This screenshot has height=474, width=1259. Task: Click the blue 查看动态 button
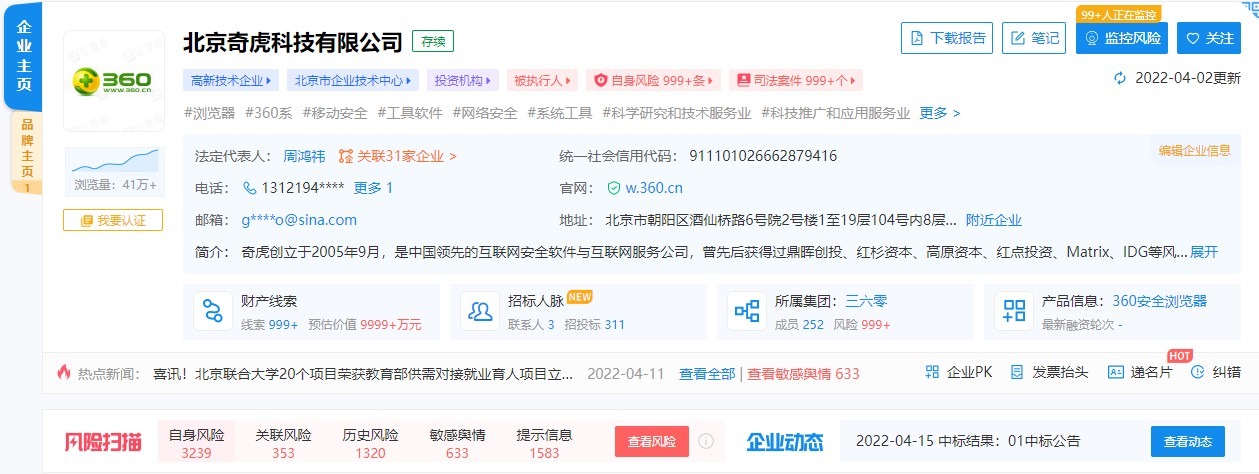(1187, 441)
